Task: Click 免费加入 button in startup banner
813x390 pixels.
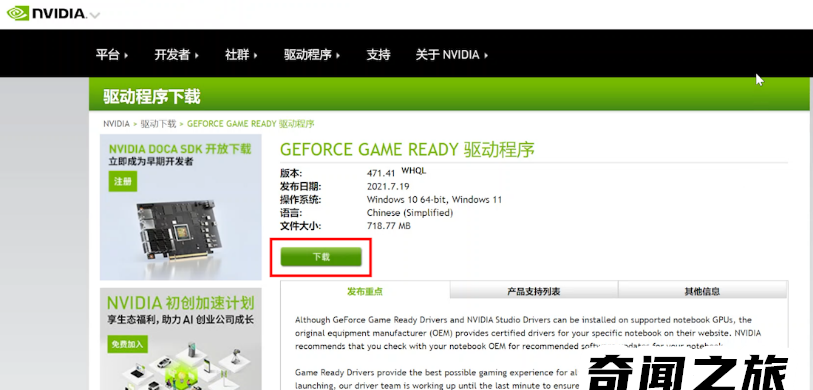Action: [x=128, y=344]
